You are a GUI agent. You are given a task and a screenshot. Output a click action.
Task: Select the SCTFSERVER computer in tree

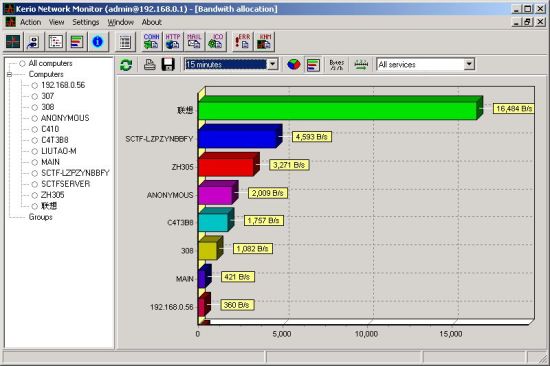click(61, 184)
